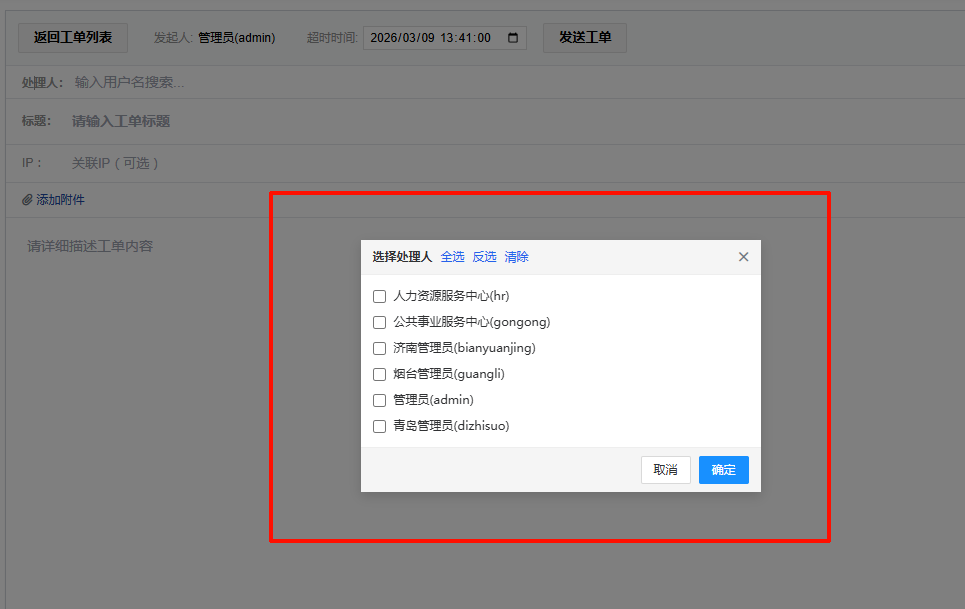Confirm selection with the 确定 button
The height and width of the screenshot is (609, 965).
(x=723, y=470)
